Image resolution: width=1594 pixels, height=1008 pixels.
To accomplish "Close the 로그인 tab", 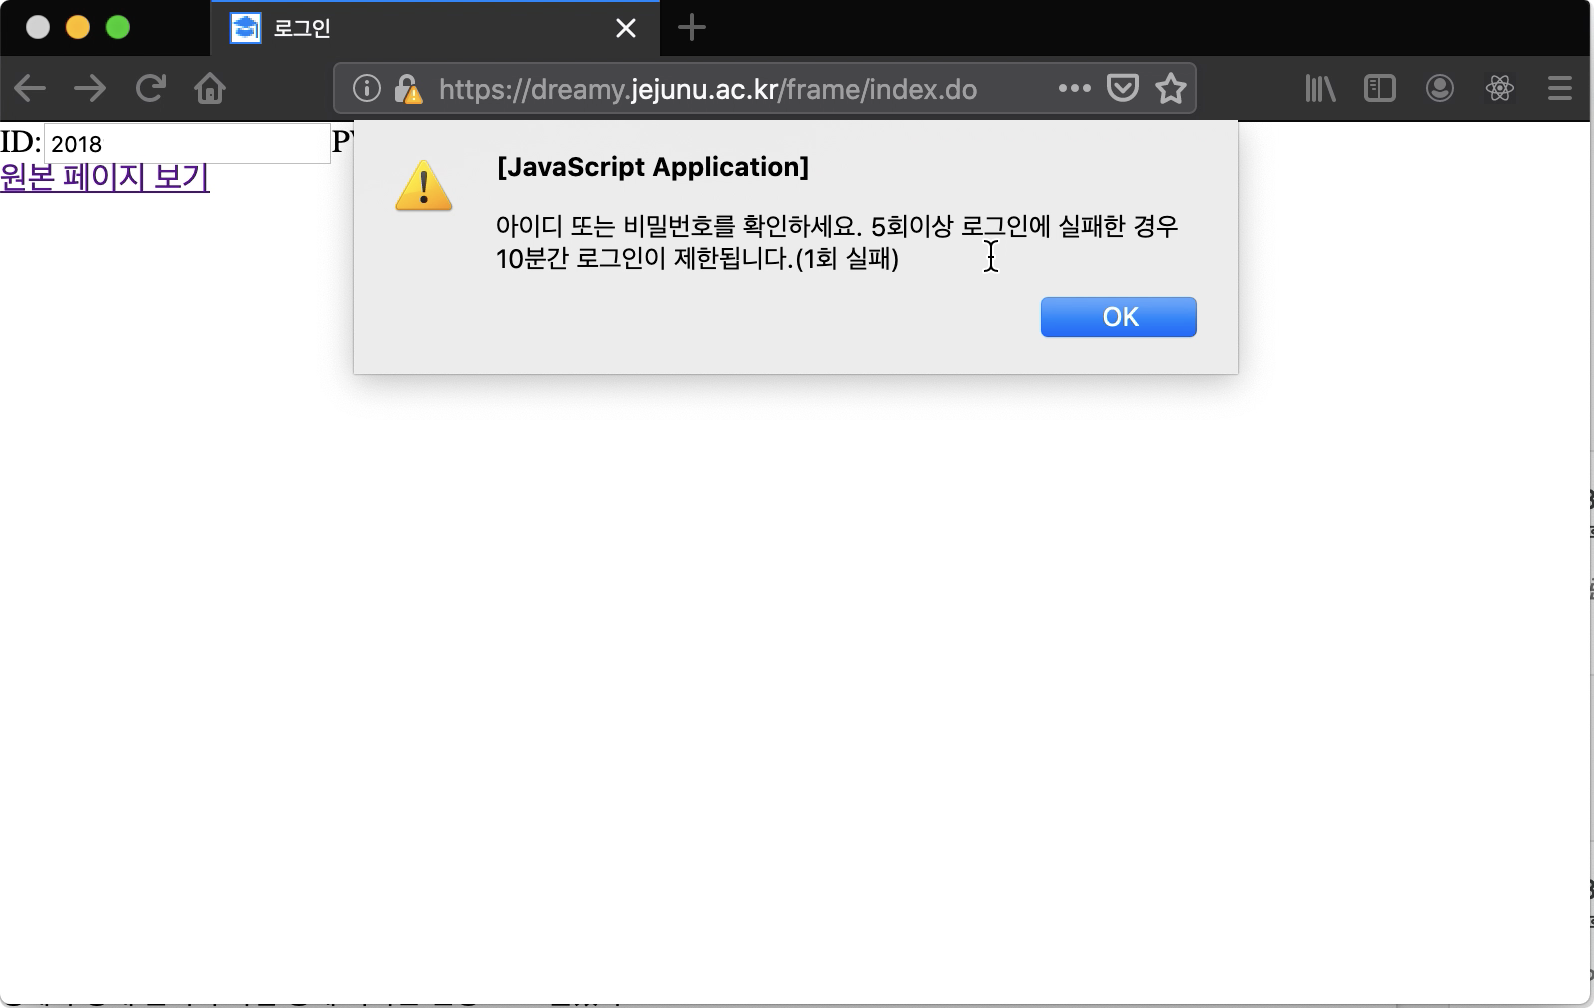I will pos(626,28).
